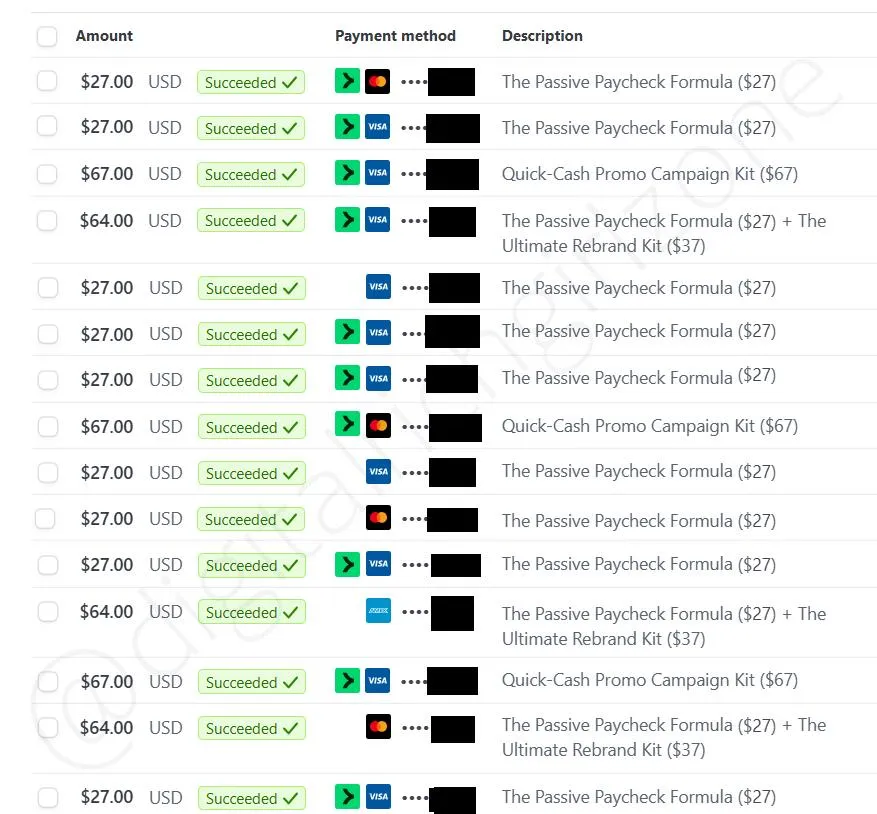Viewport: 877px width, 814px height.
Task: Click the Mastercard icon in the first payment row
Action: [x=378, y=81]
